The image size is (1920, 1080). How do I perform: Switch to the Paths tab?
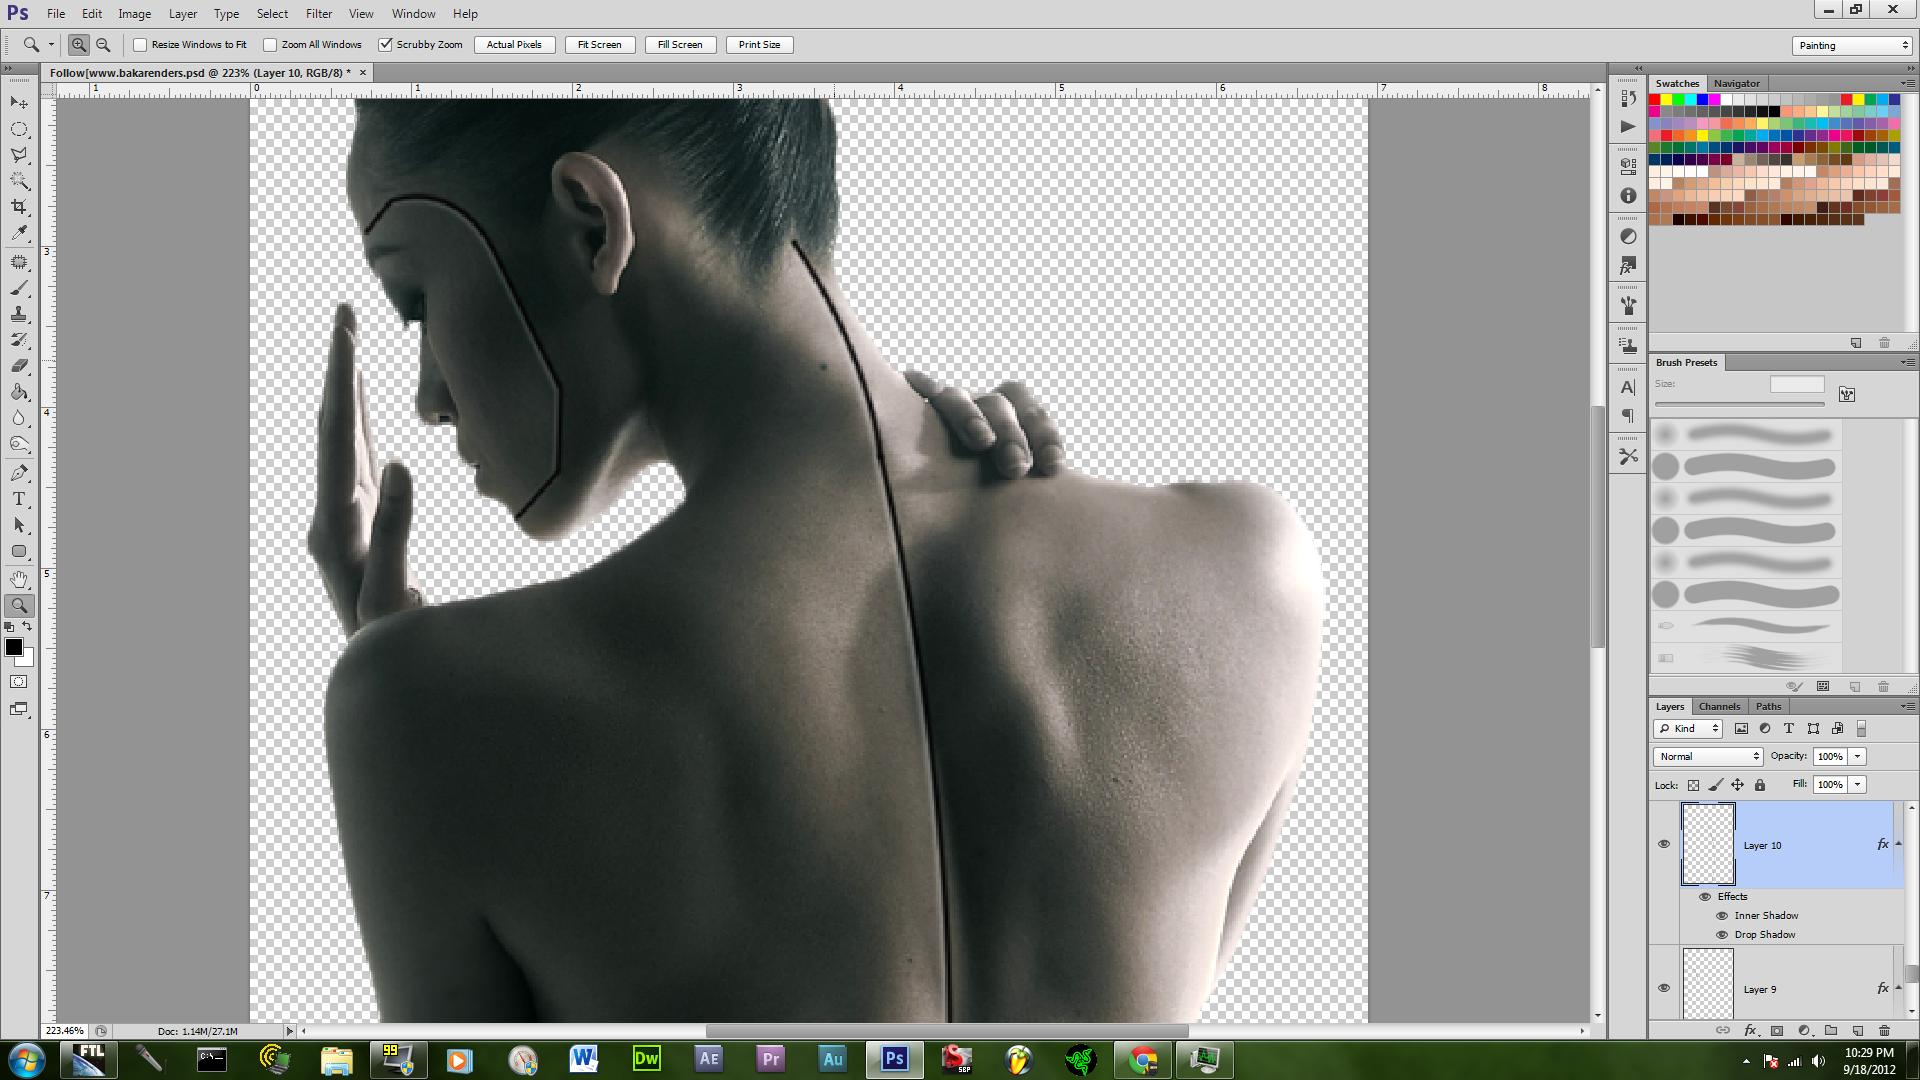tap(1768, 706)
